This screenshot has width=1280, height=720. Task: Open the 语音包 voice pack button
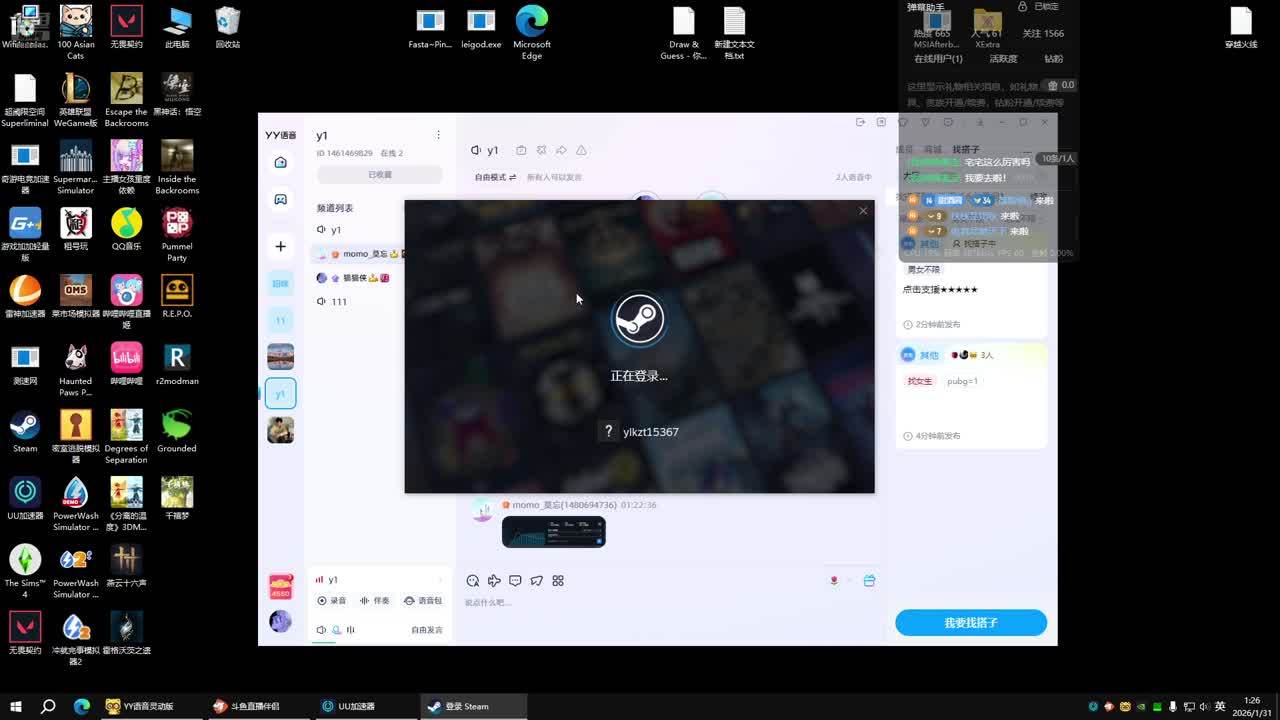pyautogui.click(x=423, y=601)
